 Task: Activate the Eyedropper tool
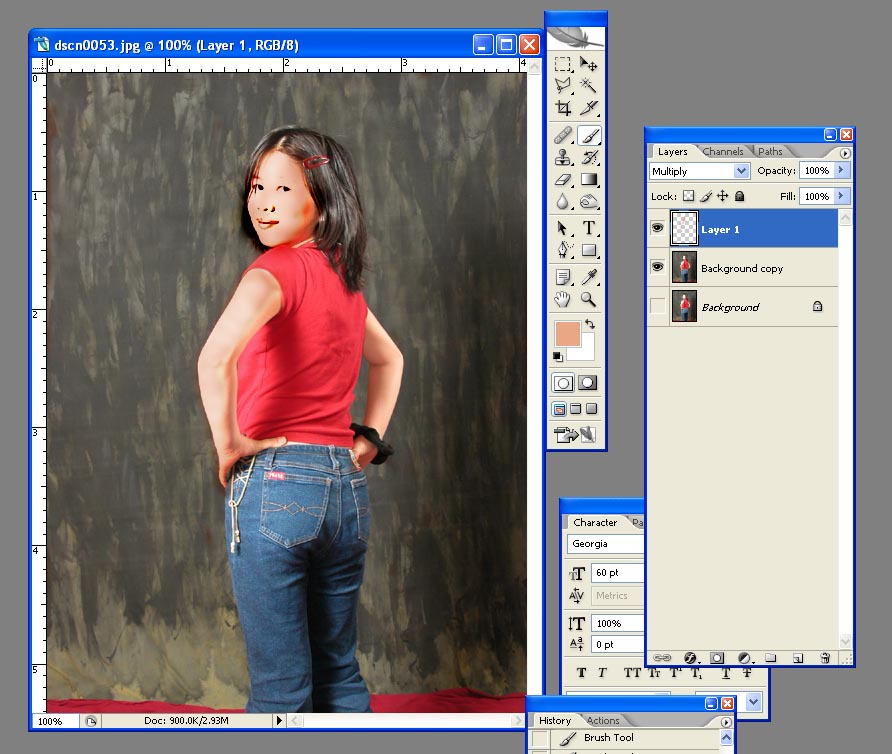pyautogui.click(x=589, y=276)
